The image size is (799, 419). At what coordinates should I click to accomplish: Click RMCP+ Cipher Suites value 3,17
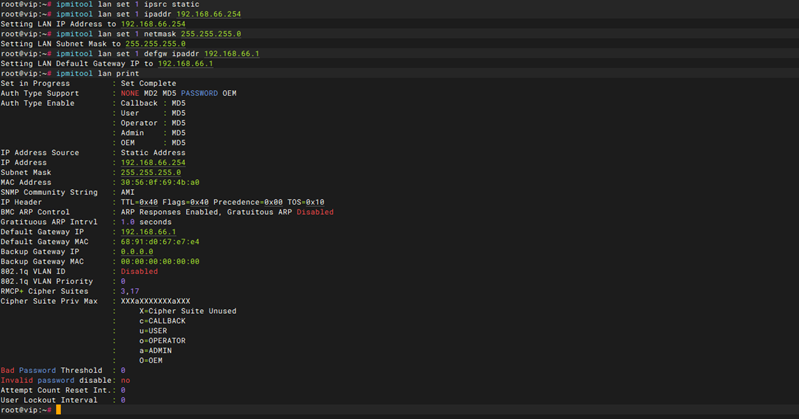(x=130, y=291)
